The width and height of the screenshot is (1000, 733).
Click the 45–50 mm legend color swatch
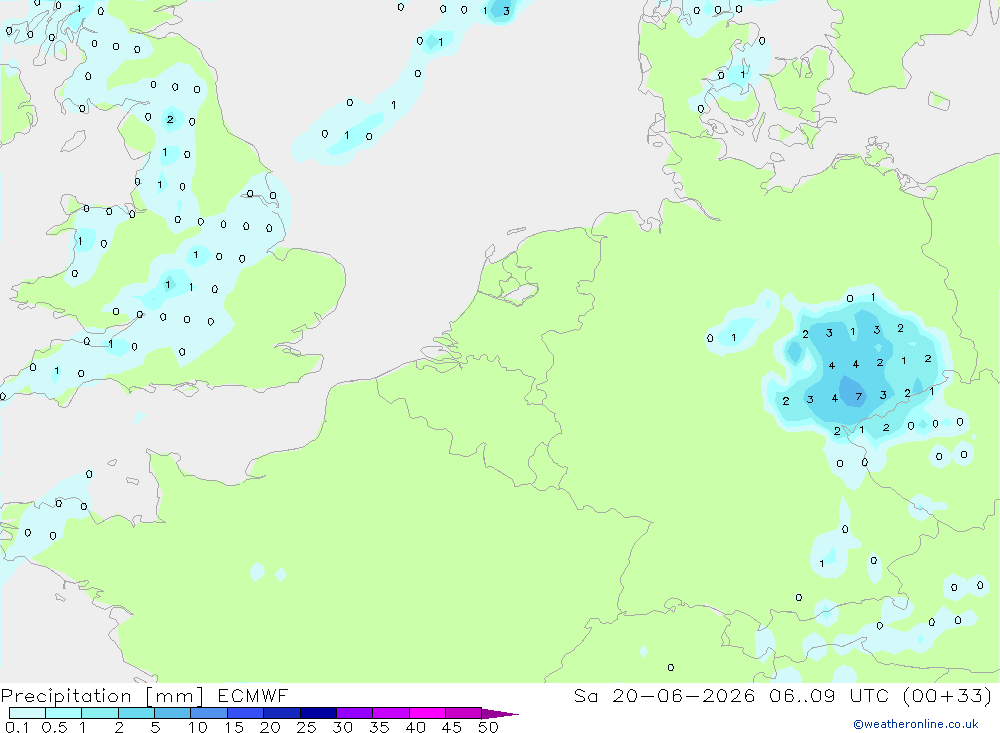[x=463, y=713]
